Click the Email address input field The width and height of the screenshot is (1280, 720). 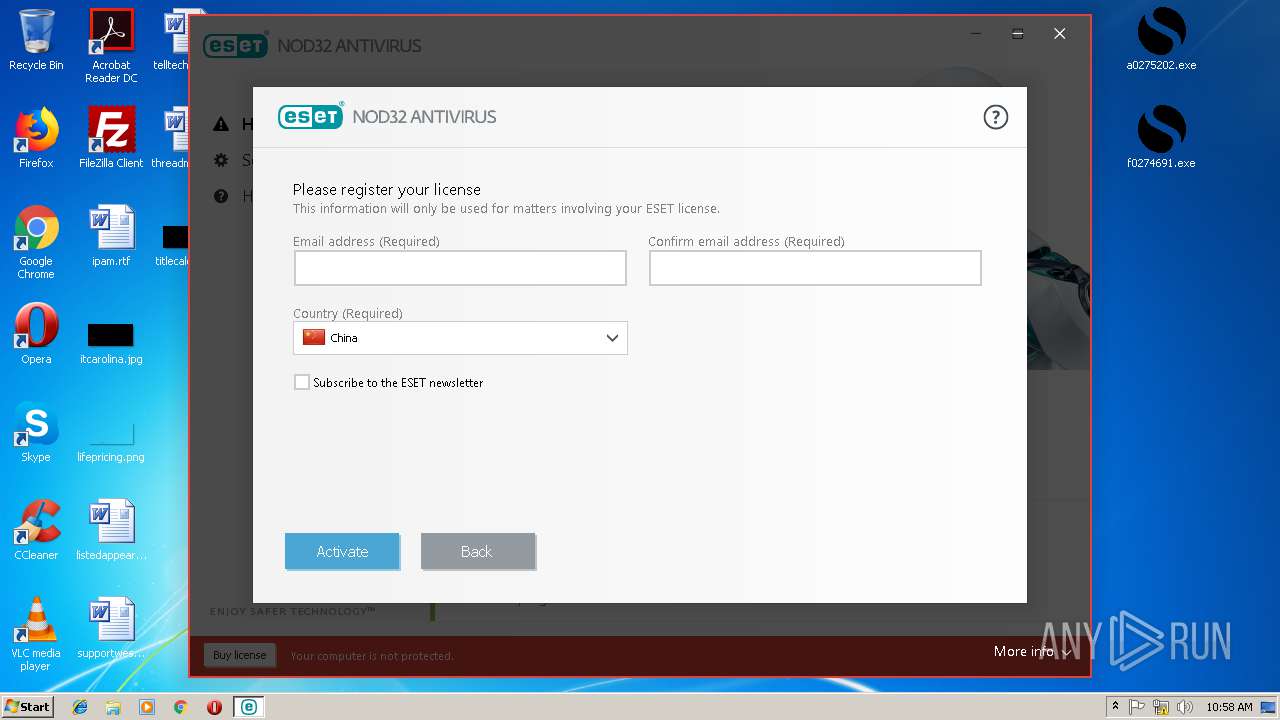pos(460,268)
